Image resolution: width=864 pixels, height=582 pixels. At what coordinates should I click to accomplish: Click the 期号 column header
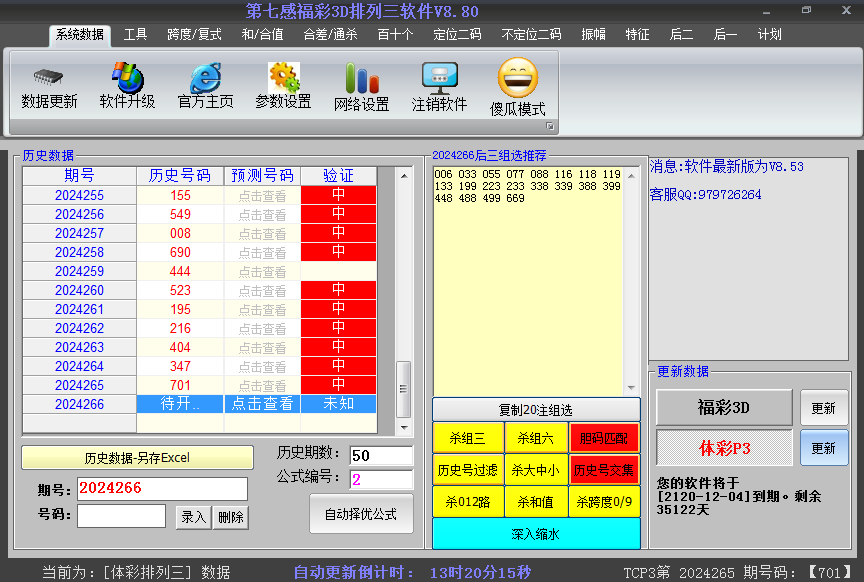(79, 176)
